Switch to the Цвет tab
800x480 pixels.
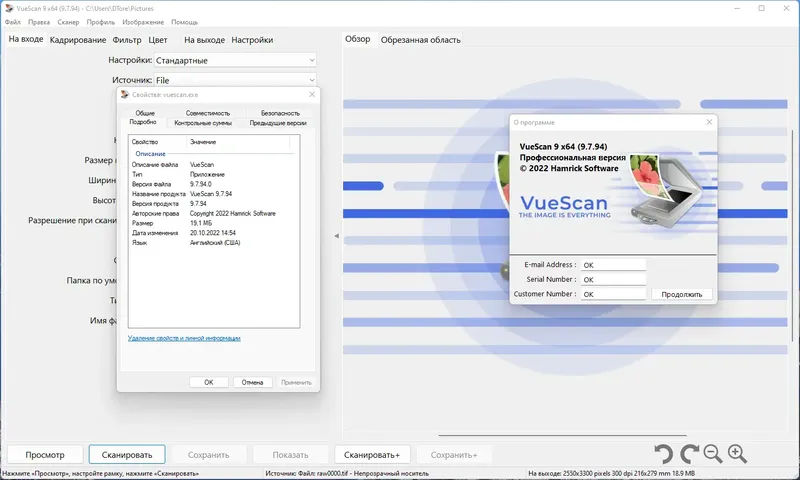point(158,40)
